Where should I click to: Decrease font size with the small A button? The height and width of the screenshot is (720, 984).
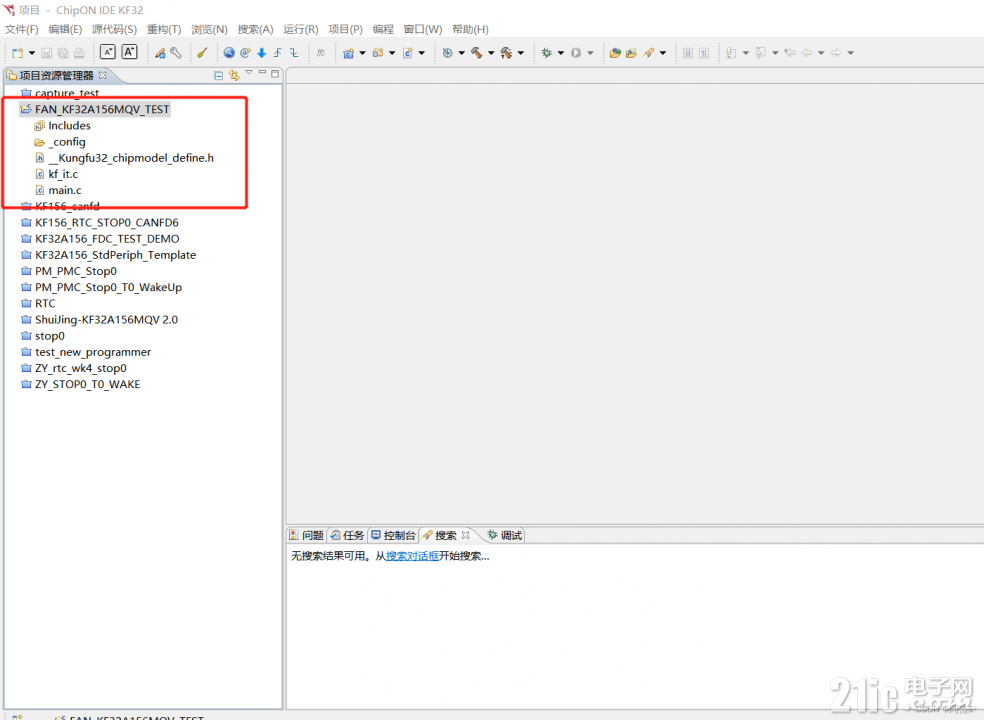coord(108,52)
